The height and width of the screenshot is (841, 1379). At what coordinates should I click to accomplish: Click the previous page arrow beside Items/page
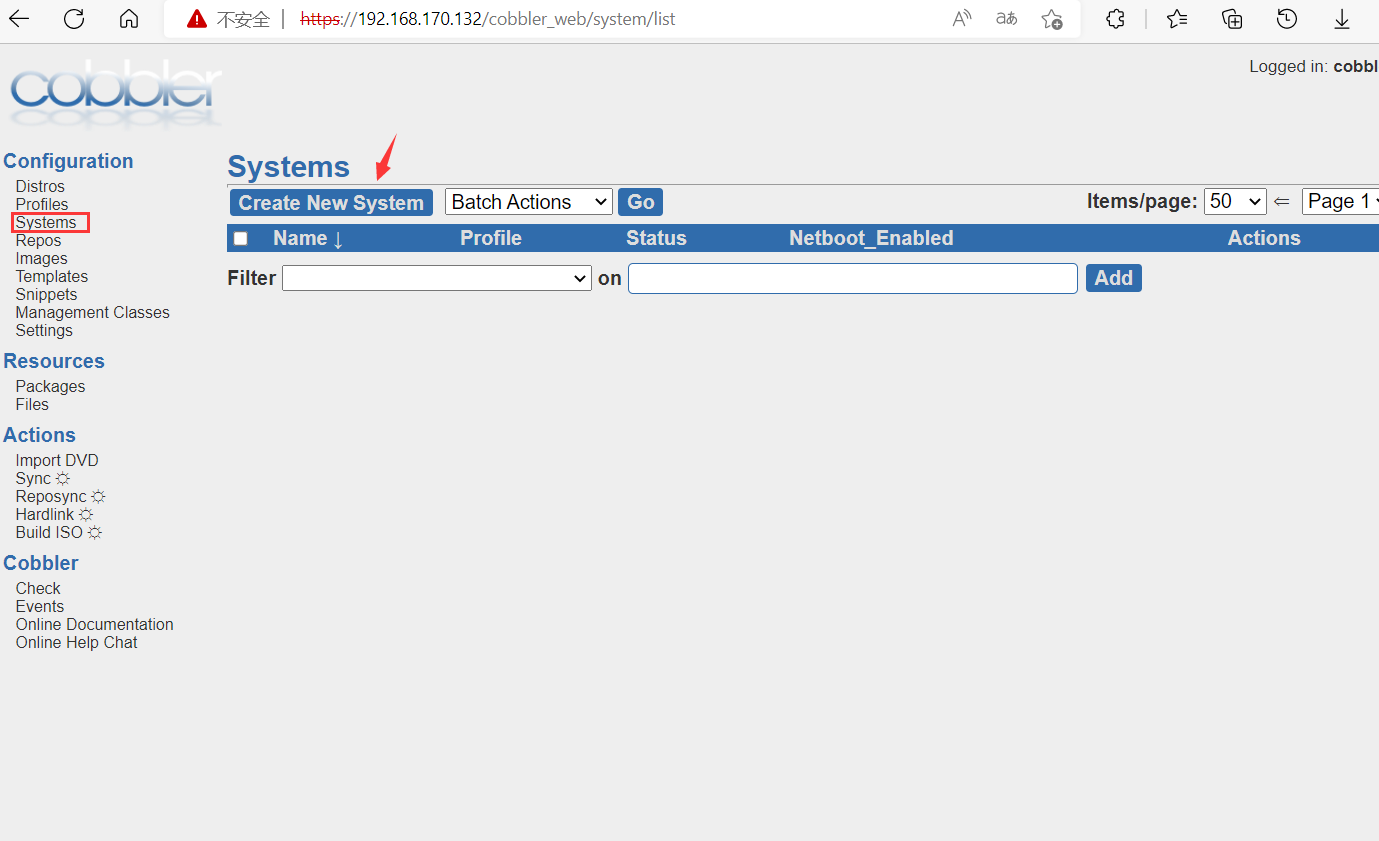coord(1282,202)
